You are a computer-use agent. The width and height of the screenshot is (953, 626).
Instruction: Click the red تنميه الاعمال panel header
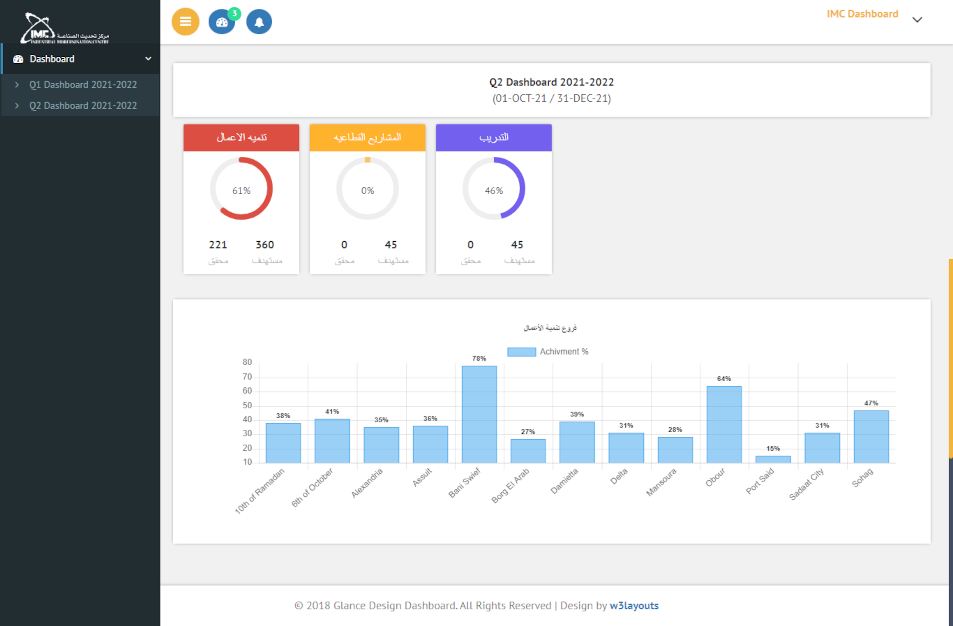[x=240, y=137]
